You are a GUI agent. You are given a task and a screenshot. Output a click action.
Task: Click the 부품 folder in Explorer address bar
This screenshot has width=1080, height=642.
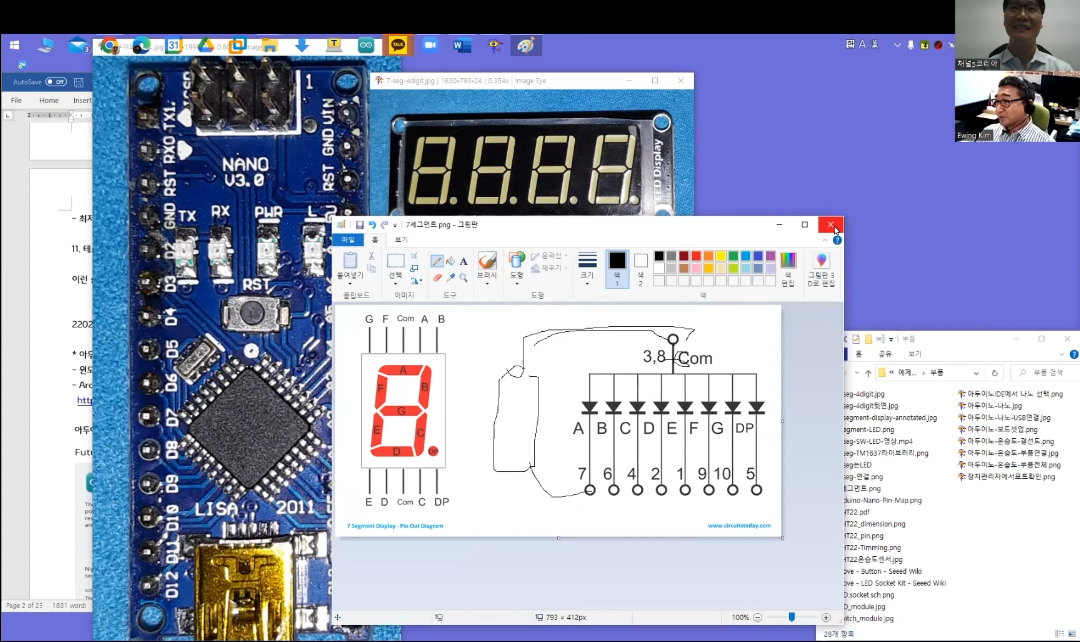click(936, 373)
